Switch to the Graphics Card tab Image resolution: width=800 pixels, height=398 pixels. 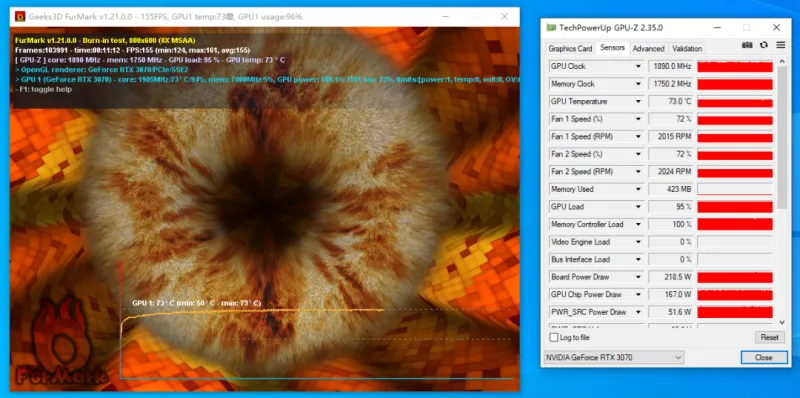click(x=570, y=48)
